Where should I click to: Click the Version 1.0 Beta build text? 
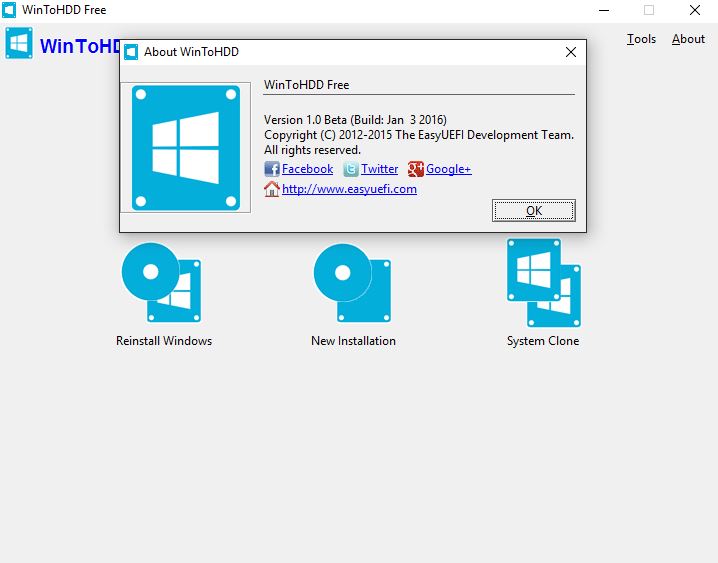[x=355, y=120]
